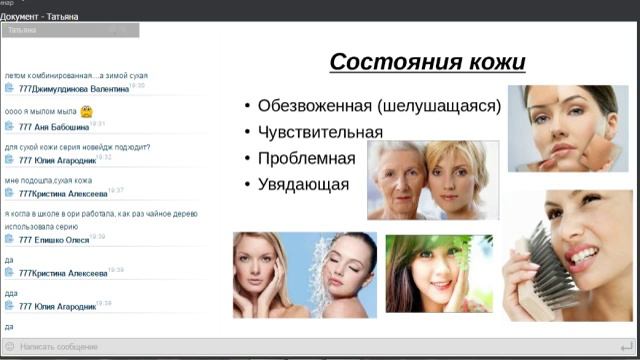Open user name 777 Елишко Олеся
Viewport: 640px width, 360px height.
(54, 240)
